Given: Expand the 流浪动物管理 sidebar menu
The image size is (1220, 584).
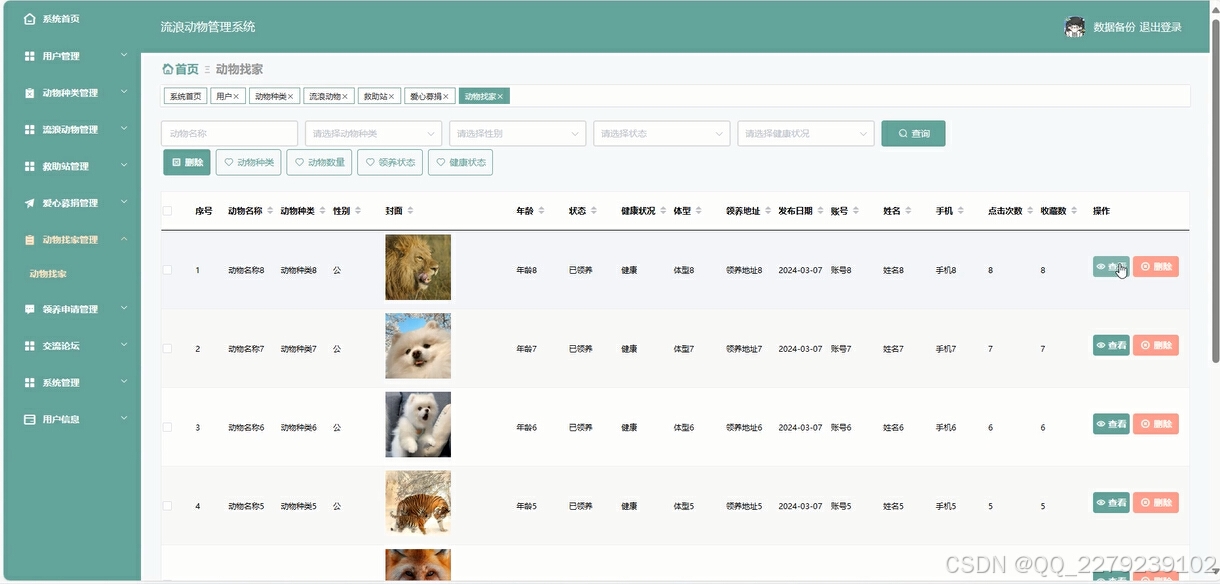Looking at the screenshot, I should (124, 129).
